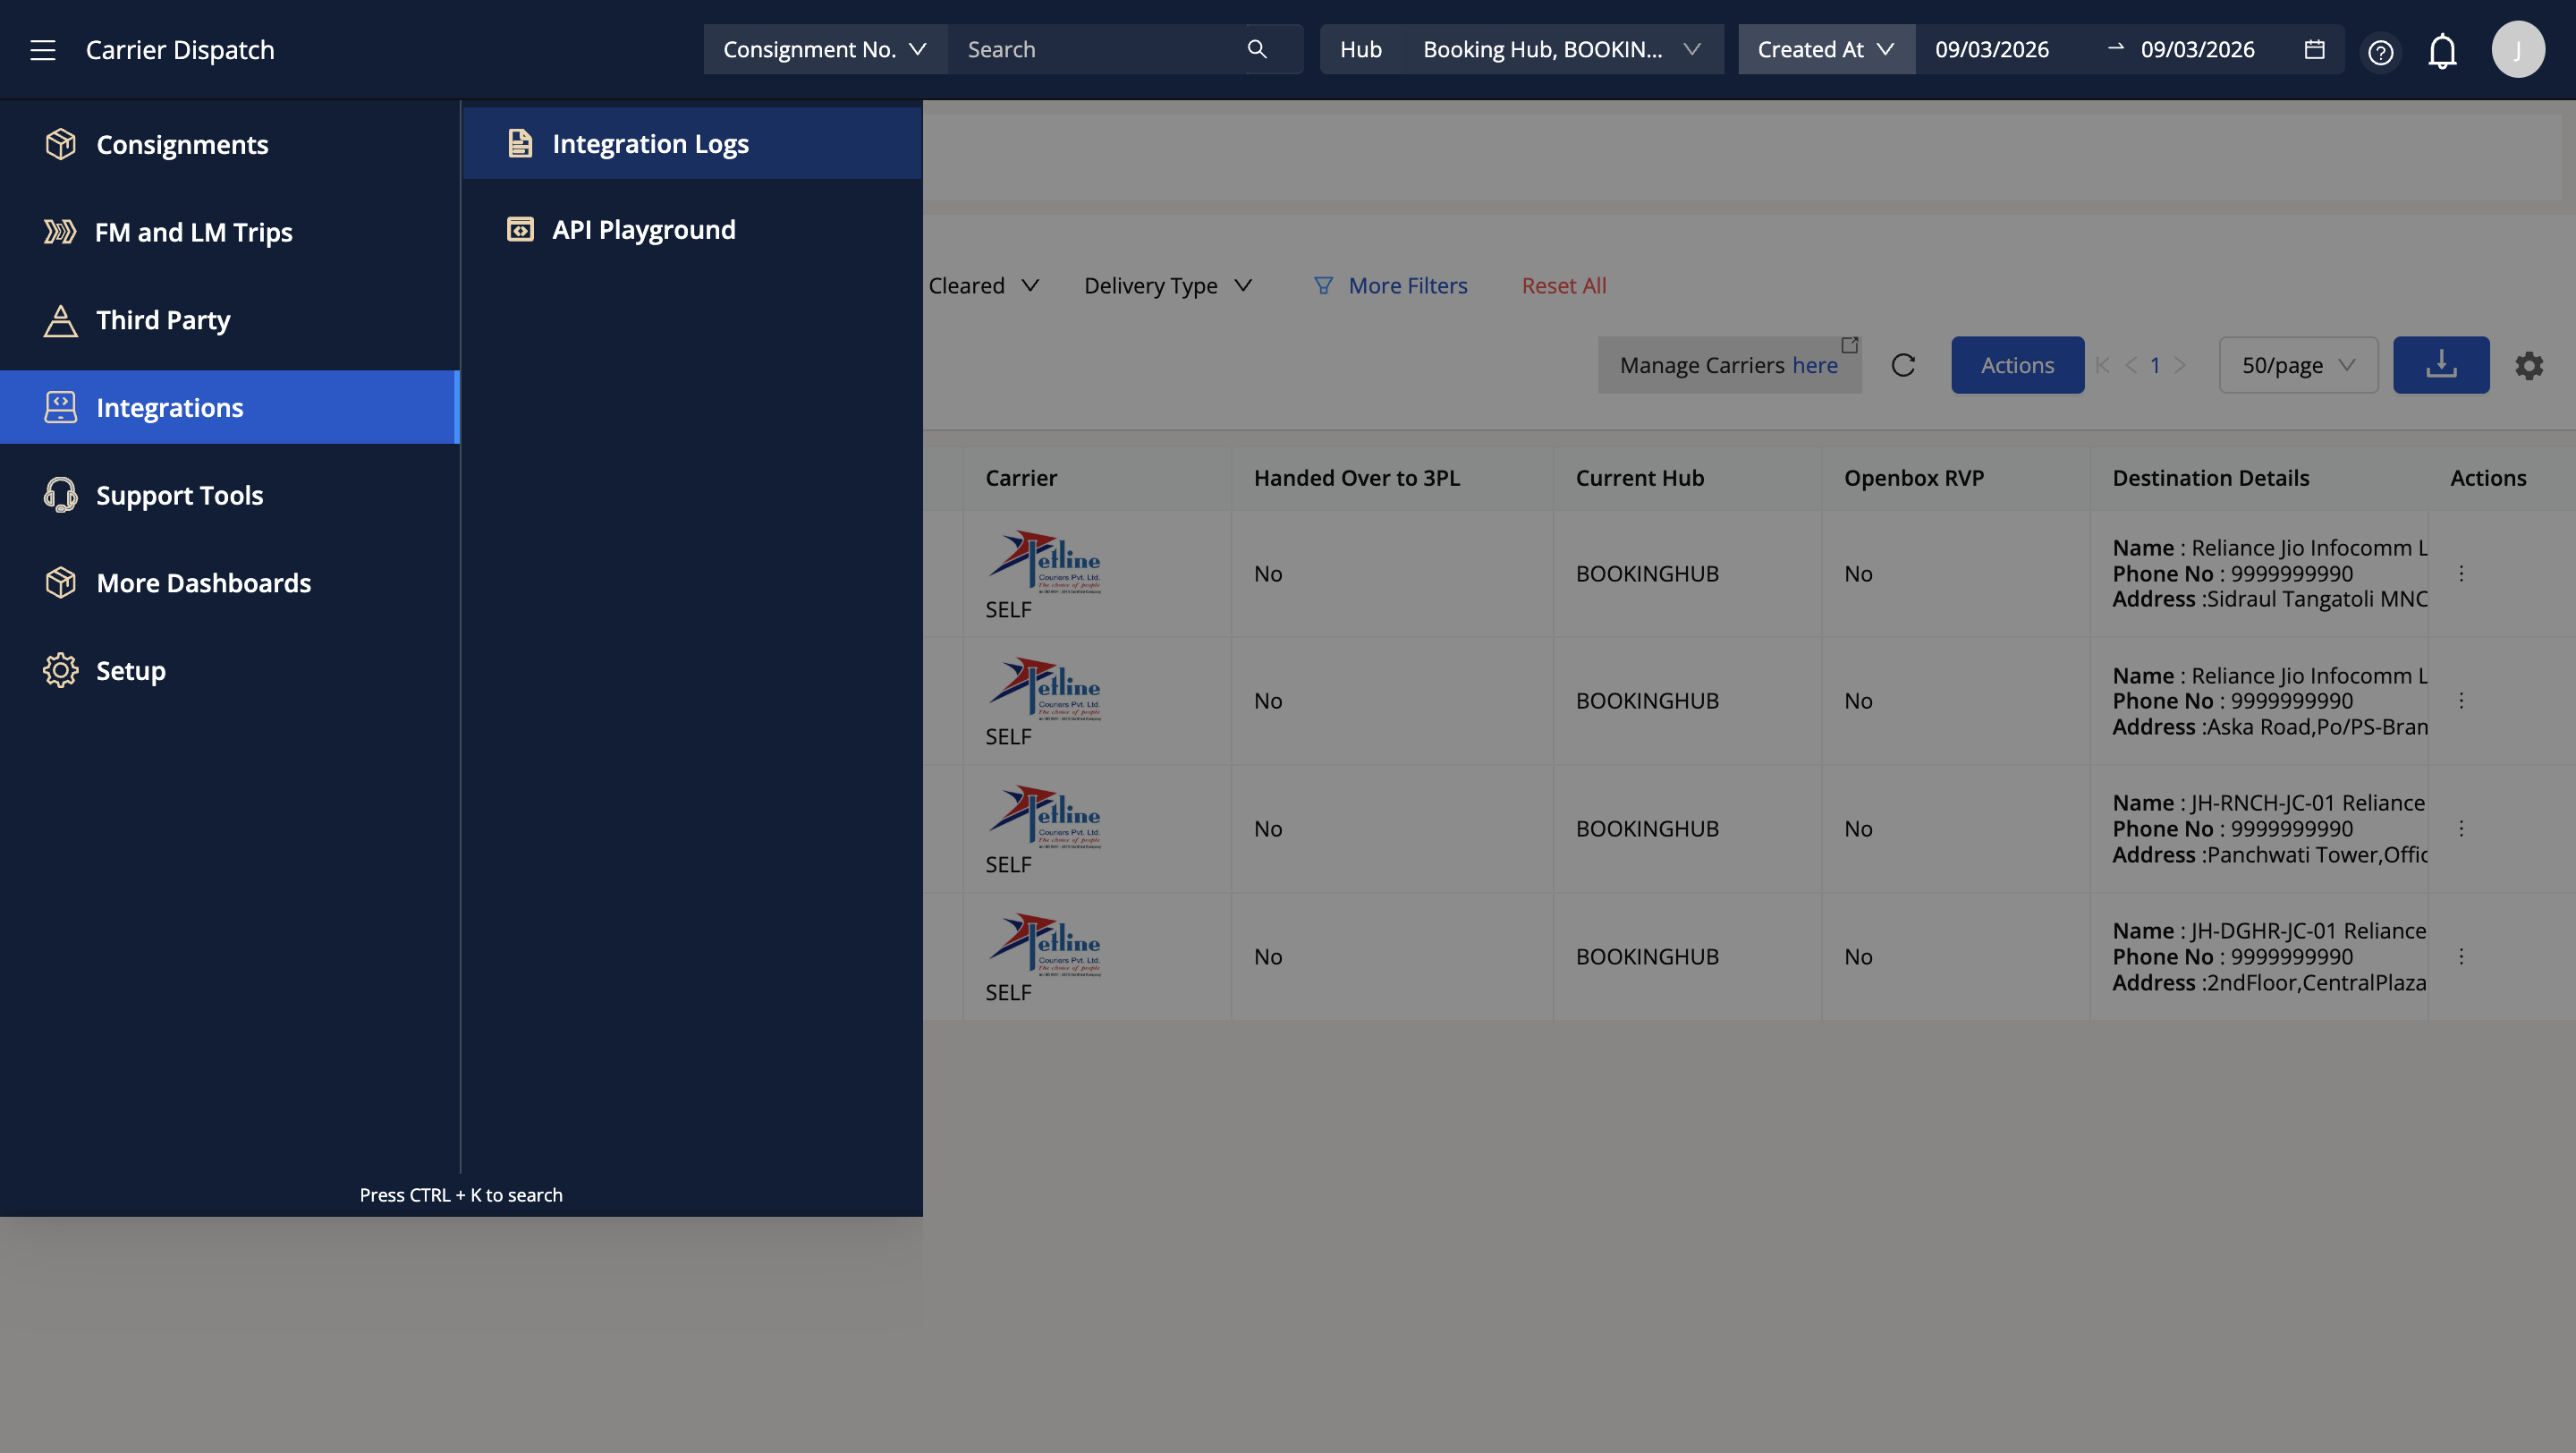This screenshot has height=1453, width=2576.
Task: Open the notifications bell
Action: pos(2442,50)
